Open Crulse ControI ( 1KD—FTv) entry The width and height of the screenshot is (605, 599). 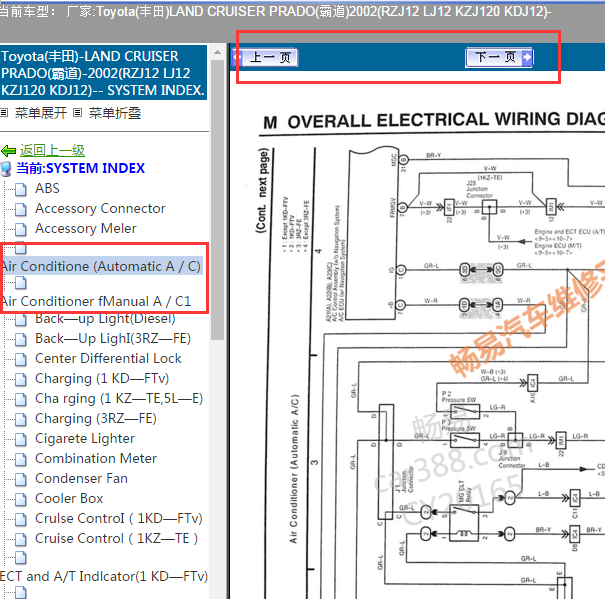tap(118, 518)
